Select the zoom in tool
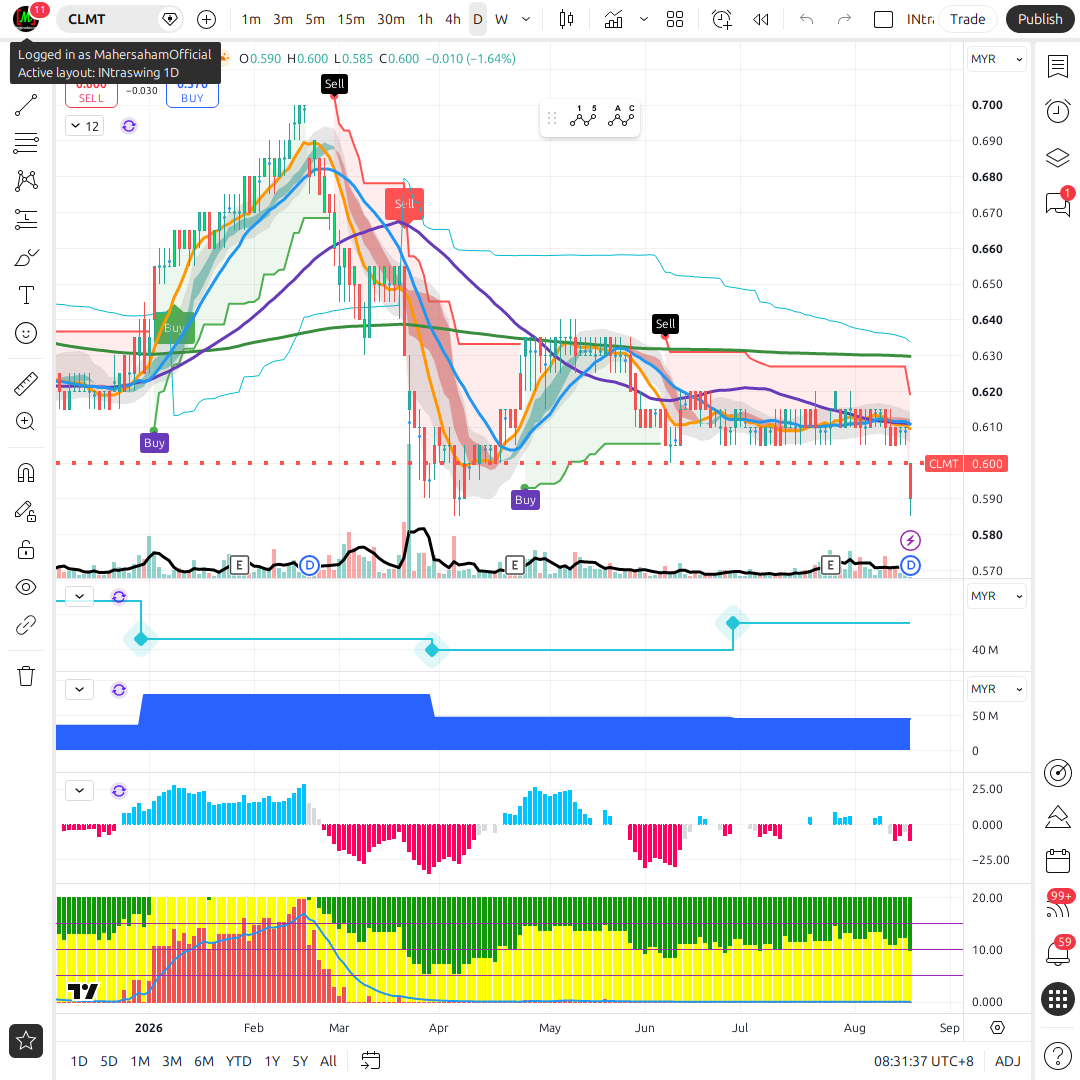 click(26, 422)
